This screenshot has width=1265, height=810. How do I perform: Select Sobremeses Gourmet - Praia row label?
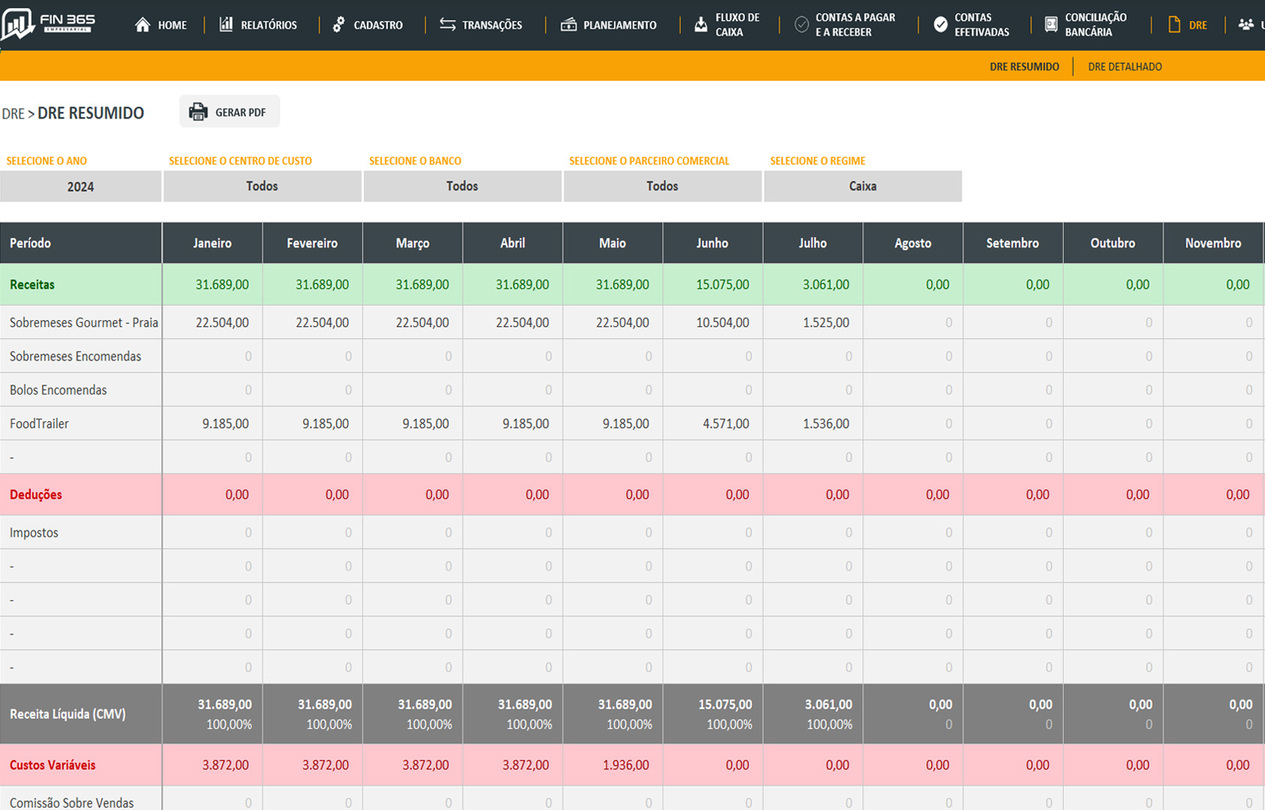pyautogui.click(x=84, y=322)
